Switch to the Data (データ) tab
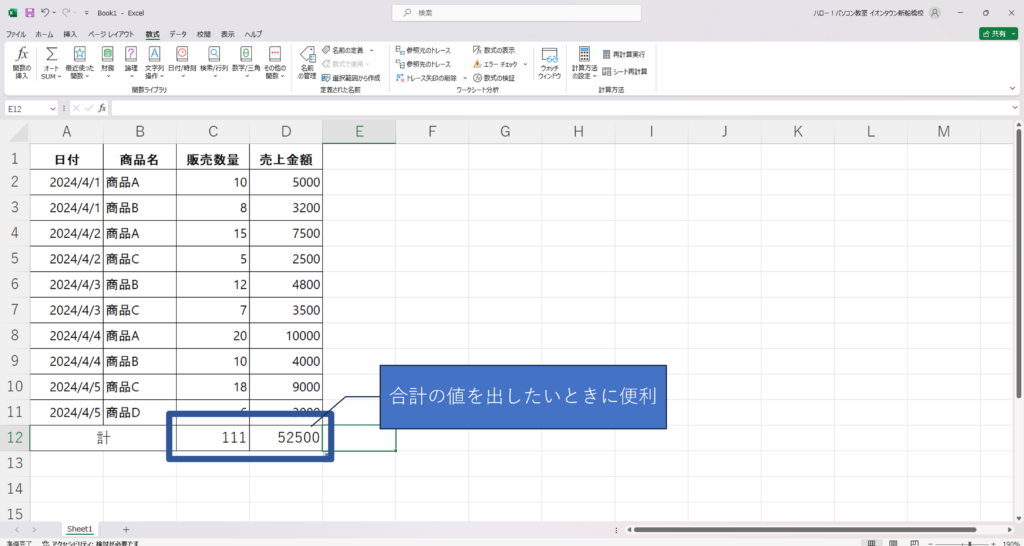Image resolution: width=1024 pixels, height=546 pixels. tap(178, 34)
